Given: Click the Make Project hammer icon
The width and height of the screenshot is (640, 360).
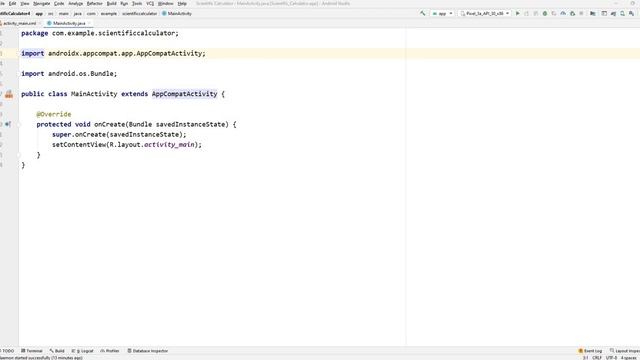Looking at the screenshot, I should (x=422, y=13).
